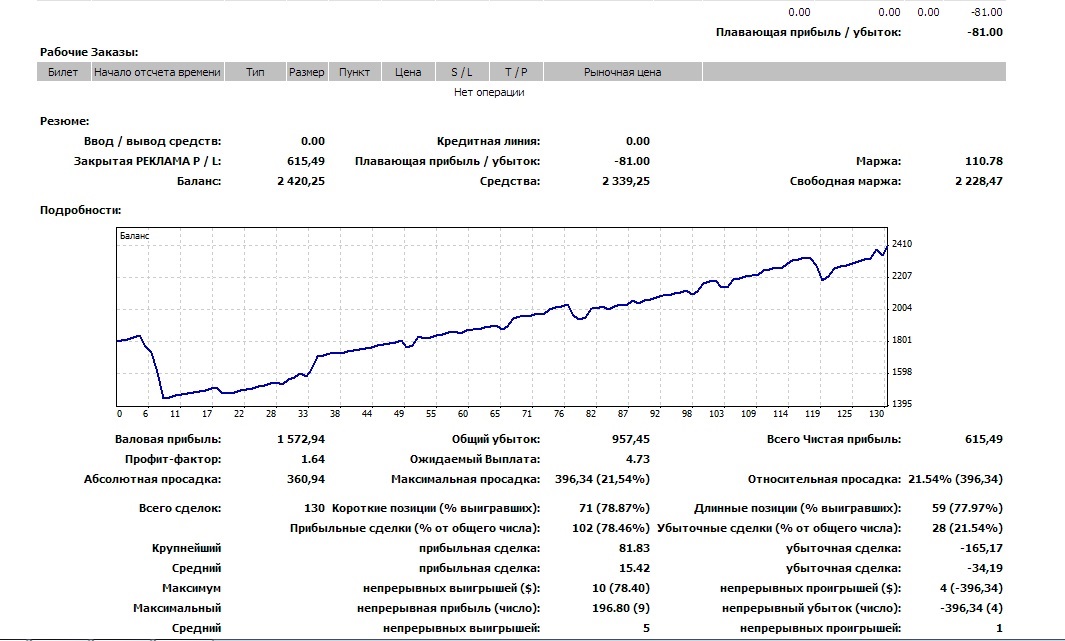Click the closed P/L value 615,49
The image size is (1065, 641).
pyautogui.click(x=306, y=162)
